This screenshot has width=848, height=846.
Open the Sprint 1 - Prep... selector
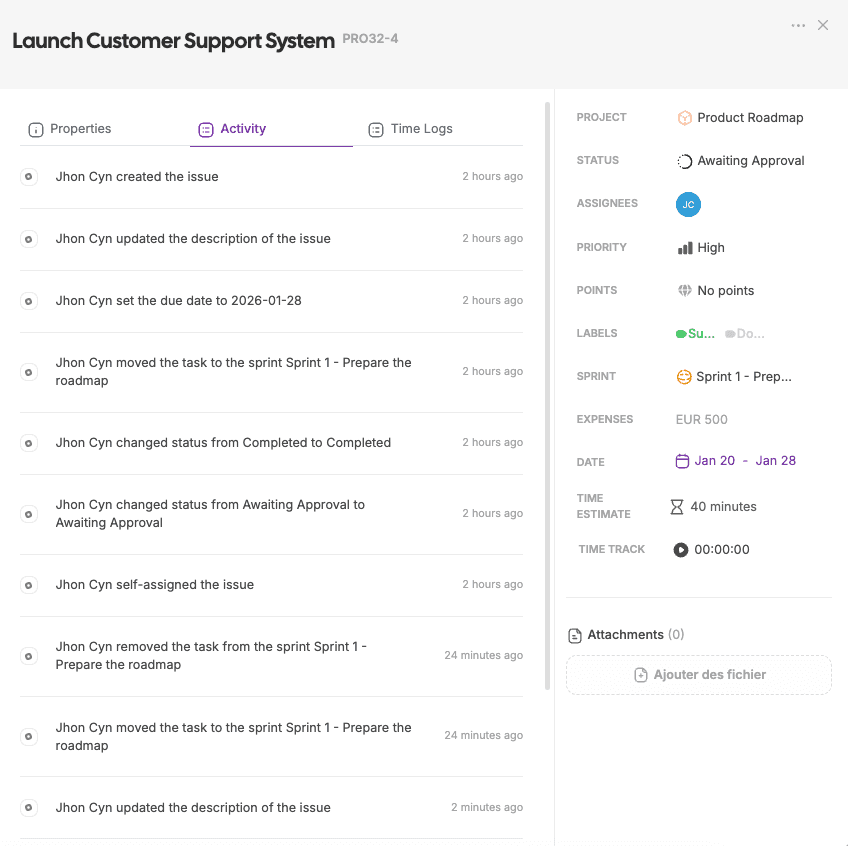coord(734,376)
